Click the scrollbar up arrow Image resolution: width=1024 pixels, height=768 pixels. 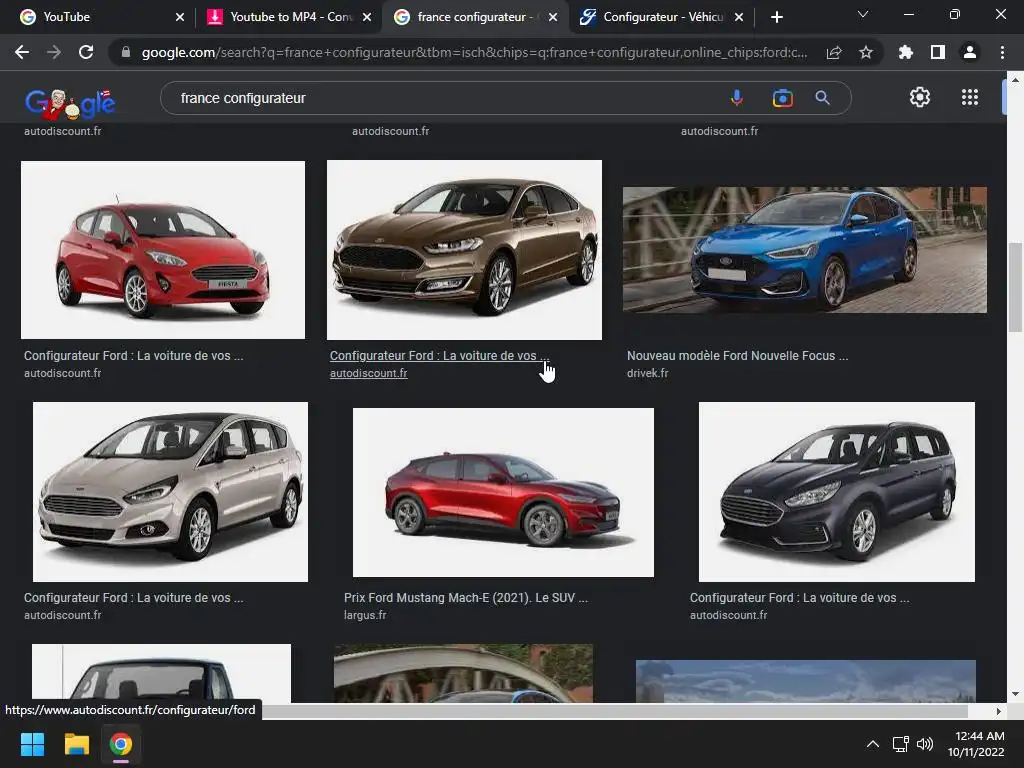(1014, 80)
